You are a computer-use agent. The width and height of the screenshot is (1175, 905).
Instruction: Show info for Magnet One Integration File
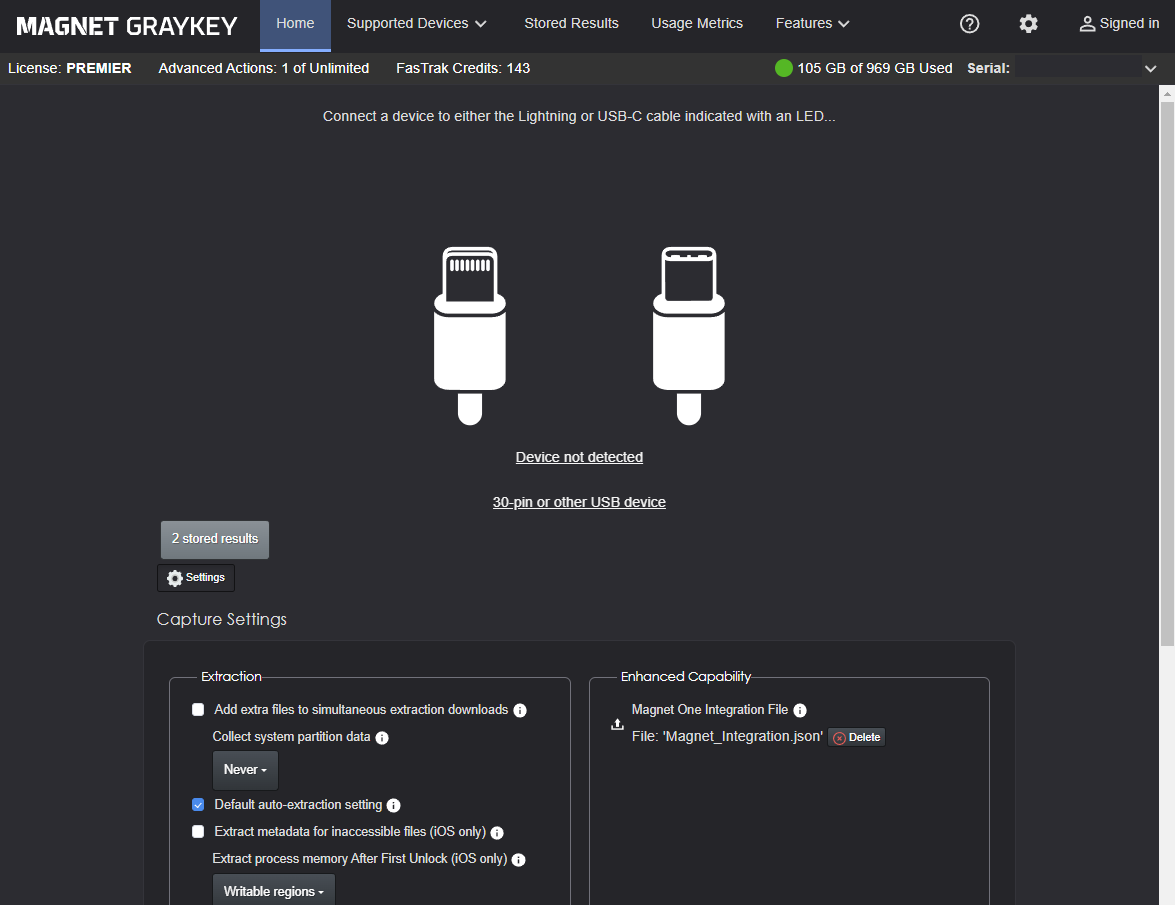800,710
